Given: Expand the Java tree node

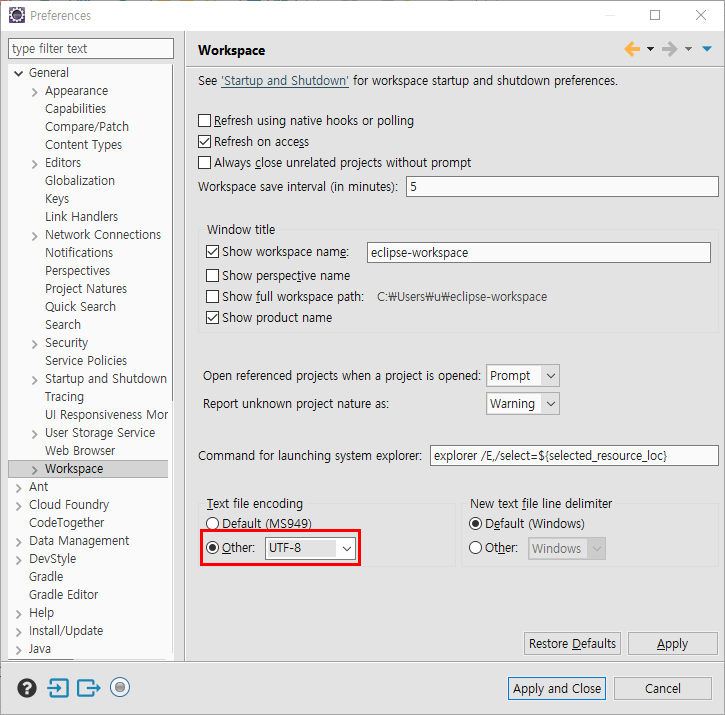Looking at the screenshot, I should (18, 650).
